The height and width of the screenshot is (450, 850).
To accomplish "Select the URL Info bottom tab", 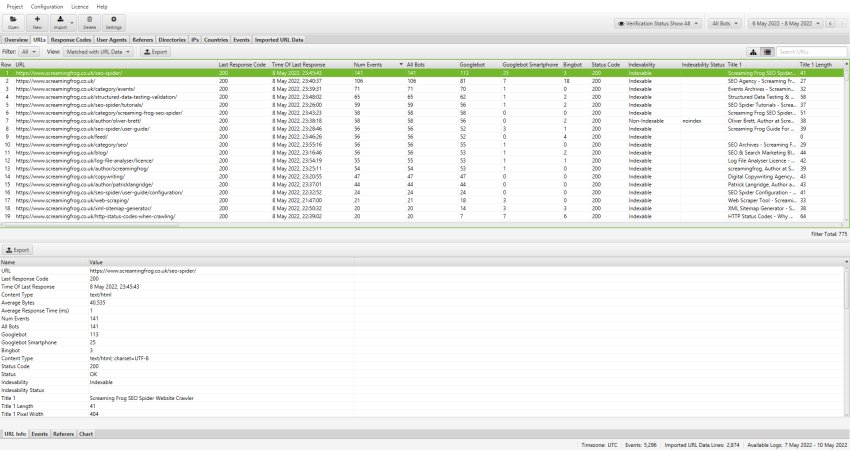I will pos(15,434).
